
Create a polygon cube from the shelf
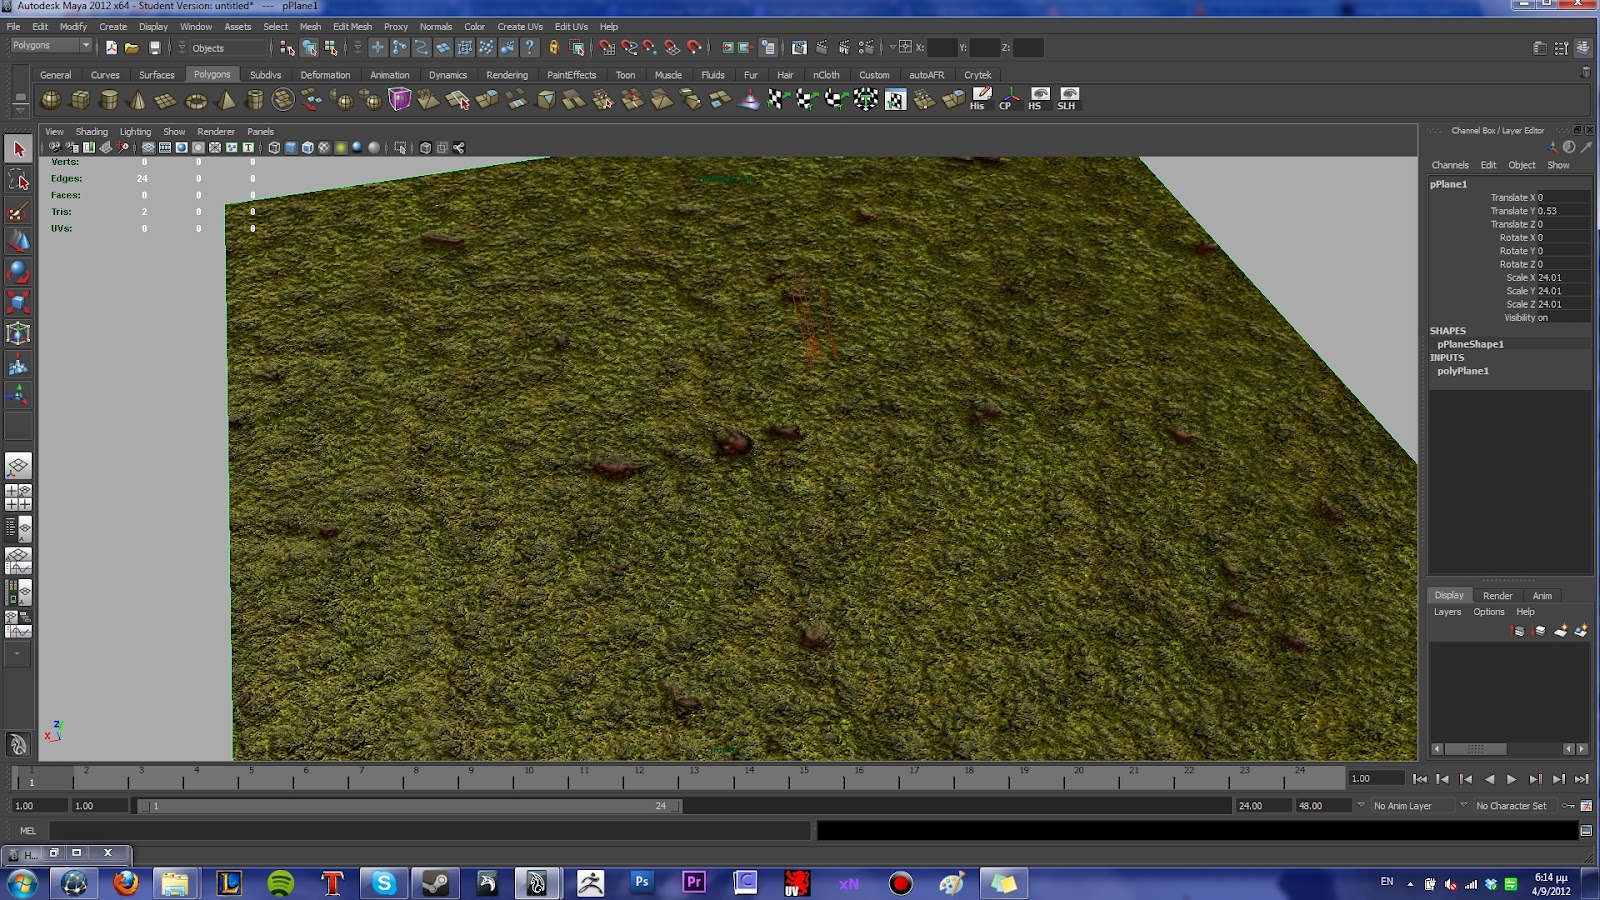point(81,100)
